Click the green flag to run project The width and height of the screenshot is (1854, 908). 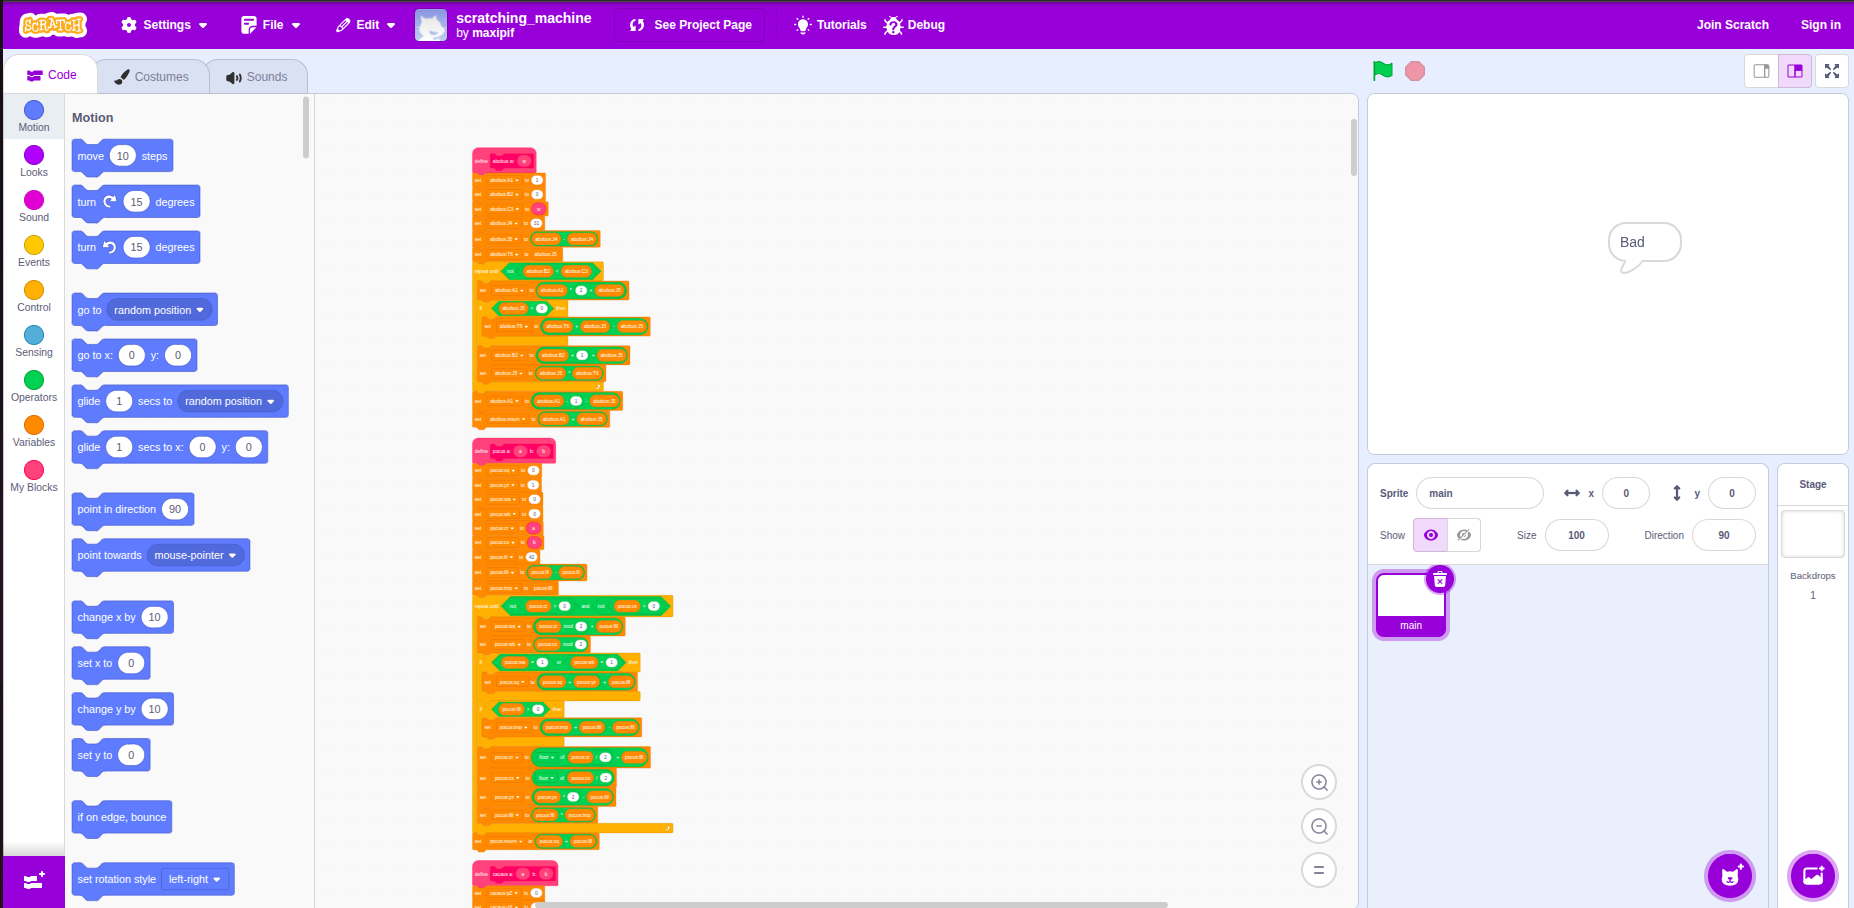point(1383,71)
